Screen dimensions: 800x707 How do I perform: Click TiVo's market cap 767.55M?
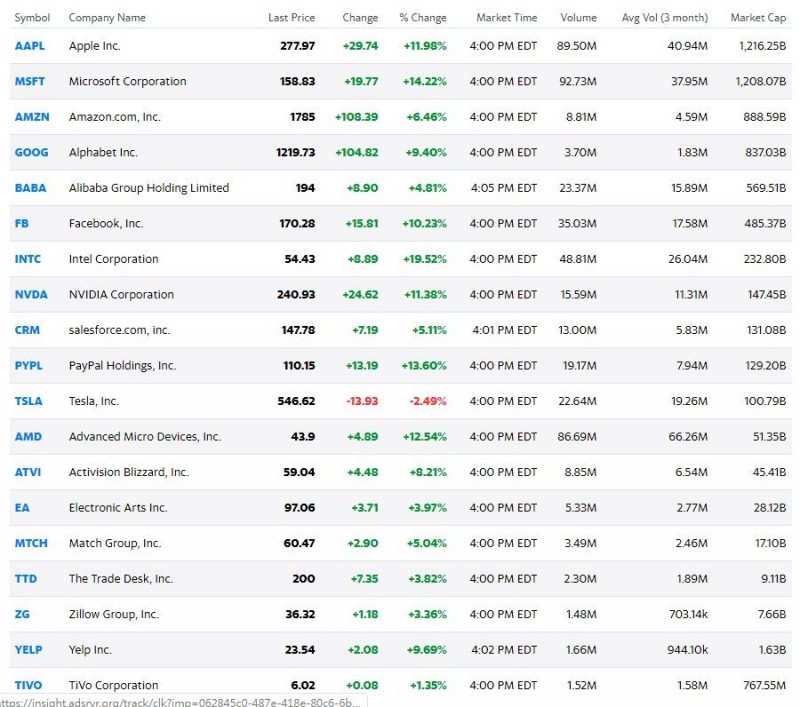click(x=764, y=685)
